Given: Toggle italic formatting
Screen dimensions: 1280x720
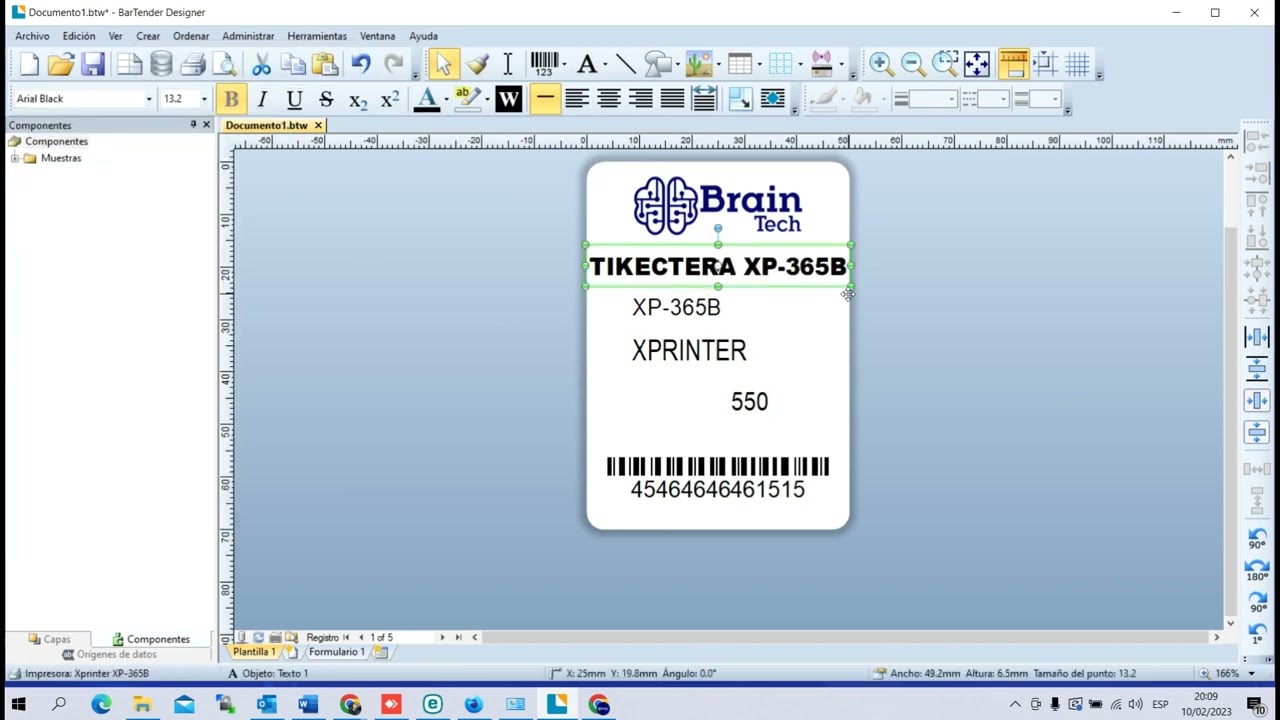Looking at the screenshot, I should pyautogui.click(x=262, y=99).
